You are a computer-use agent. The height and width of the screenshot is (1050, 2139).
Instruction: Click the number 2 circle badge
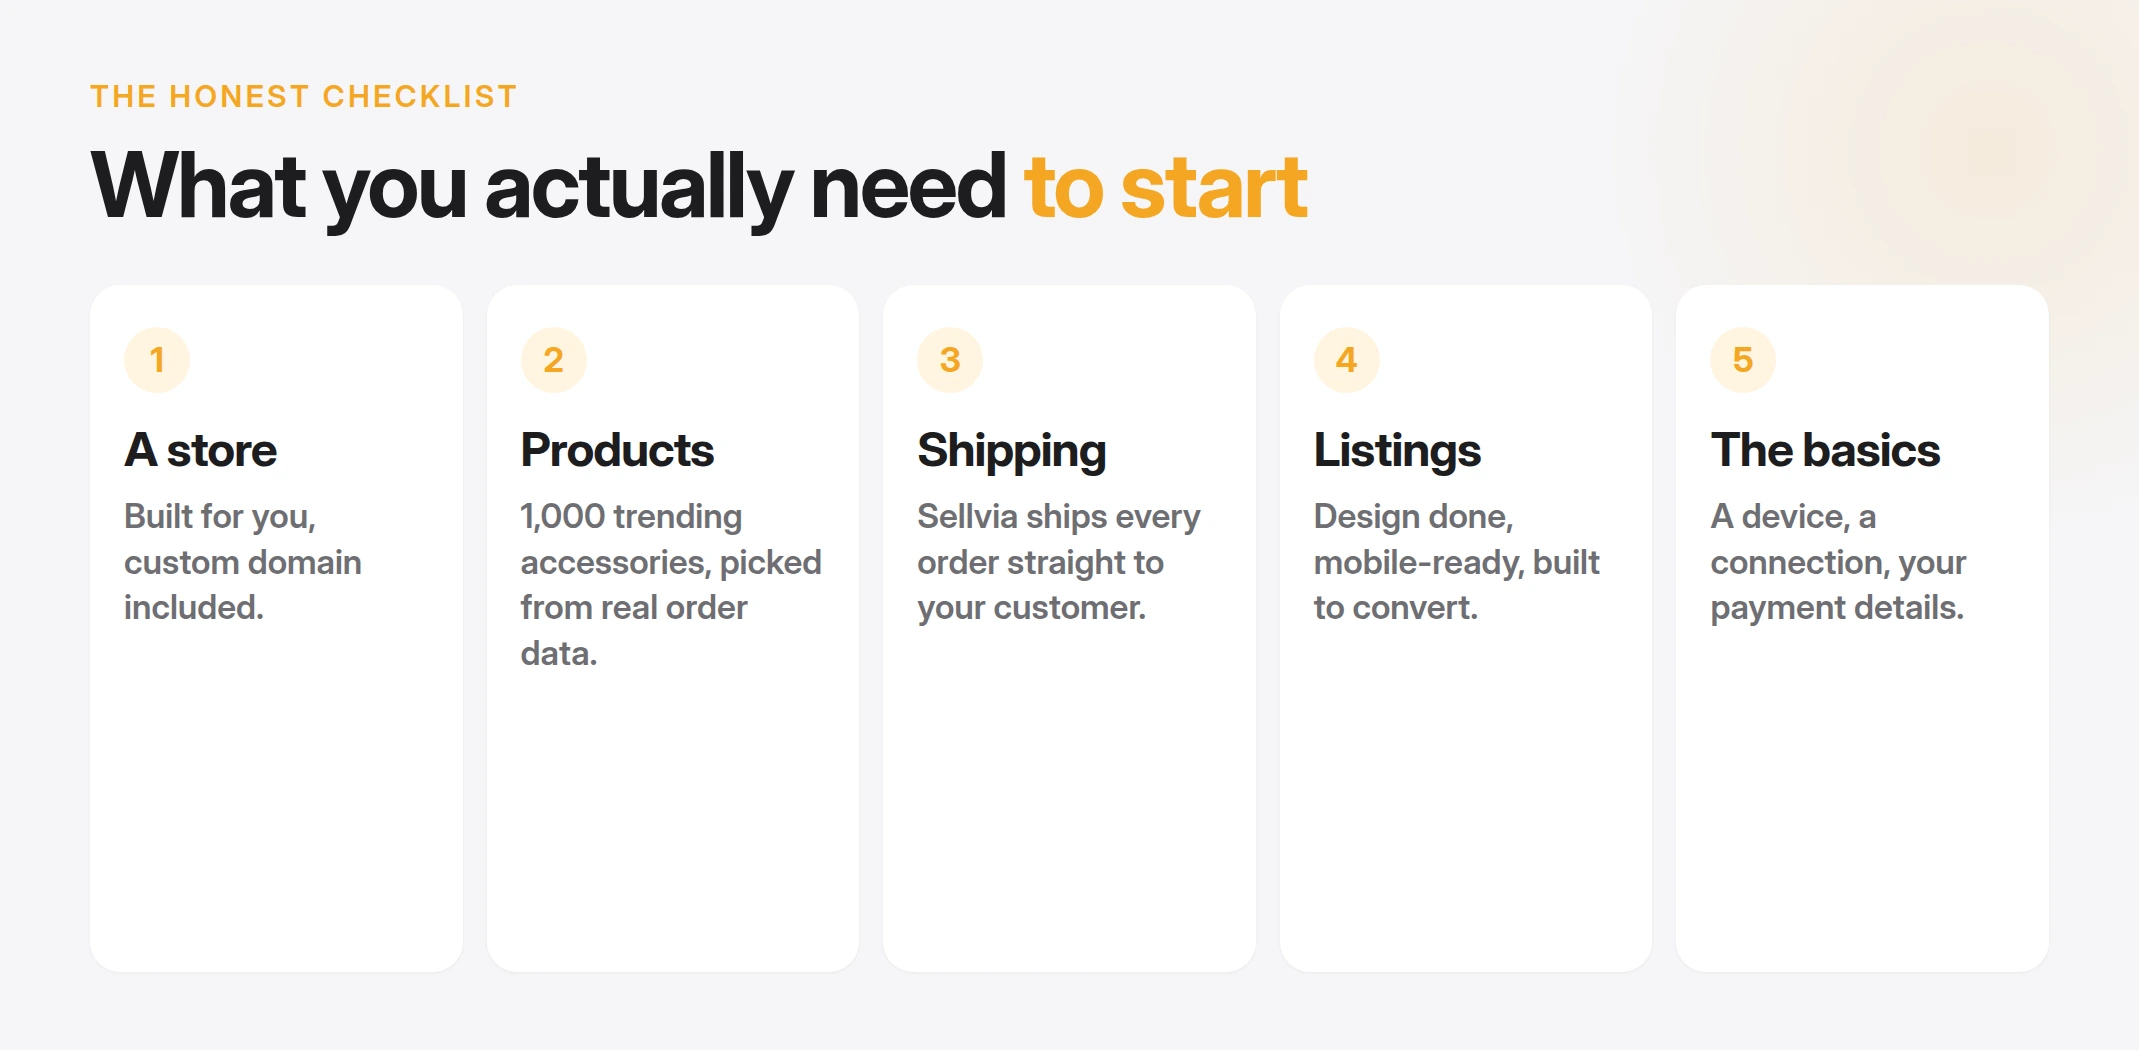pos(553,360)
